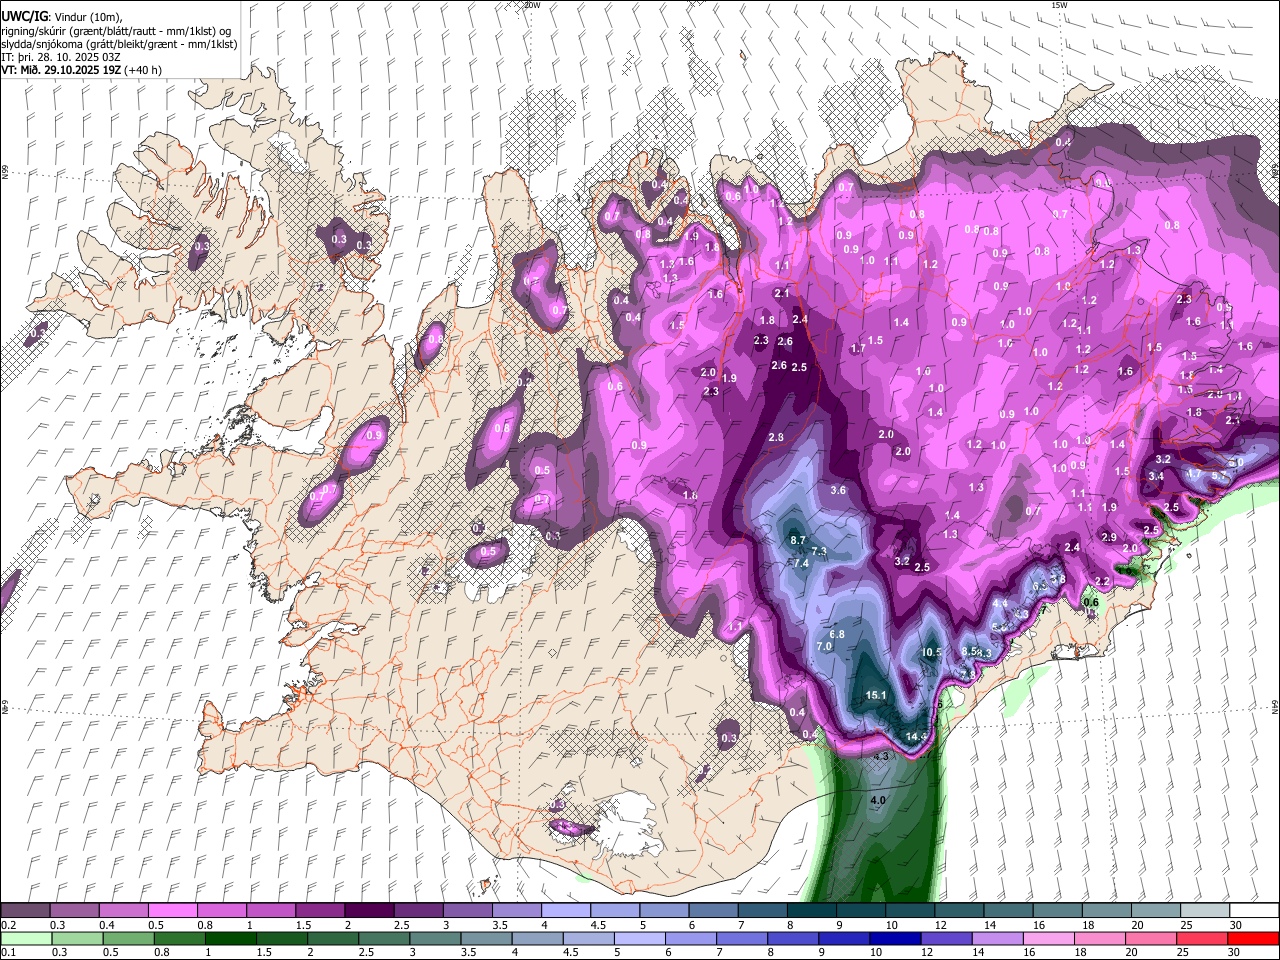Screen dimensions: 1280x960
Task: Click the upper legend swatch between 0.2 and 0.3
Action: 26,911
